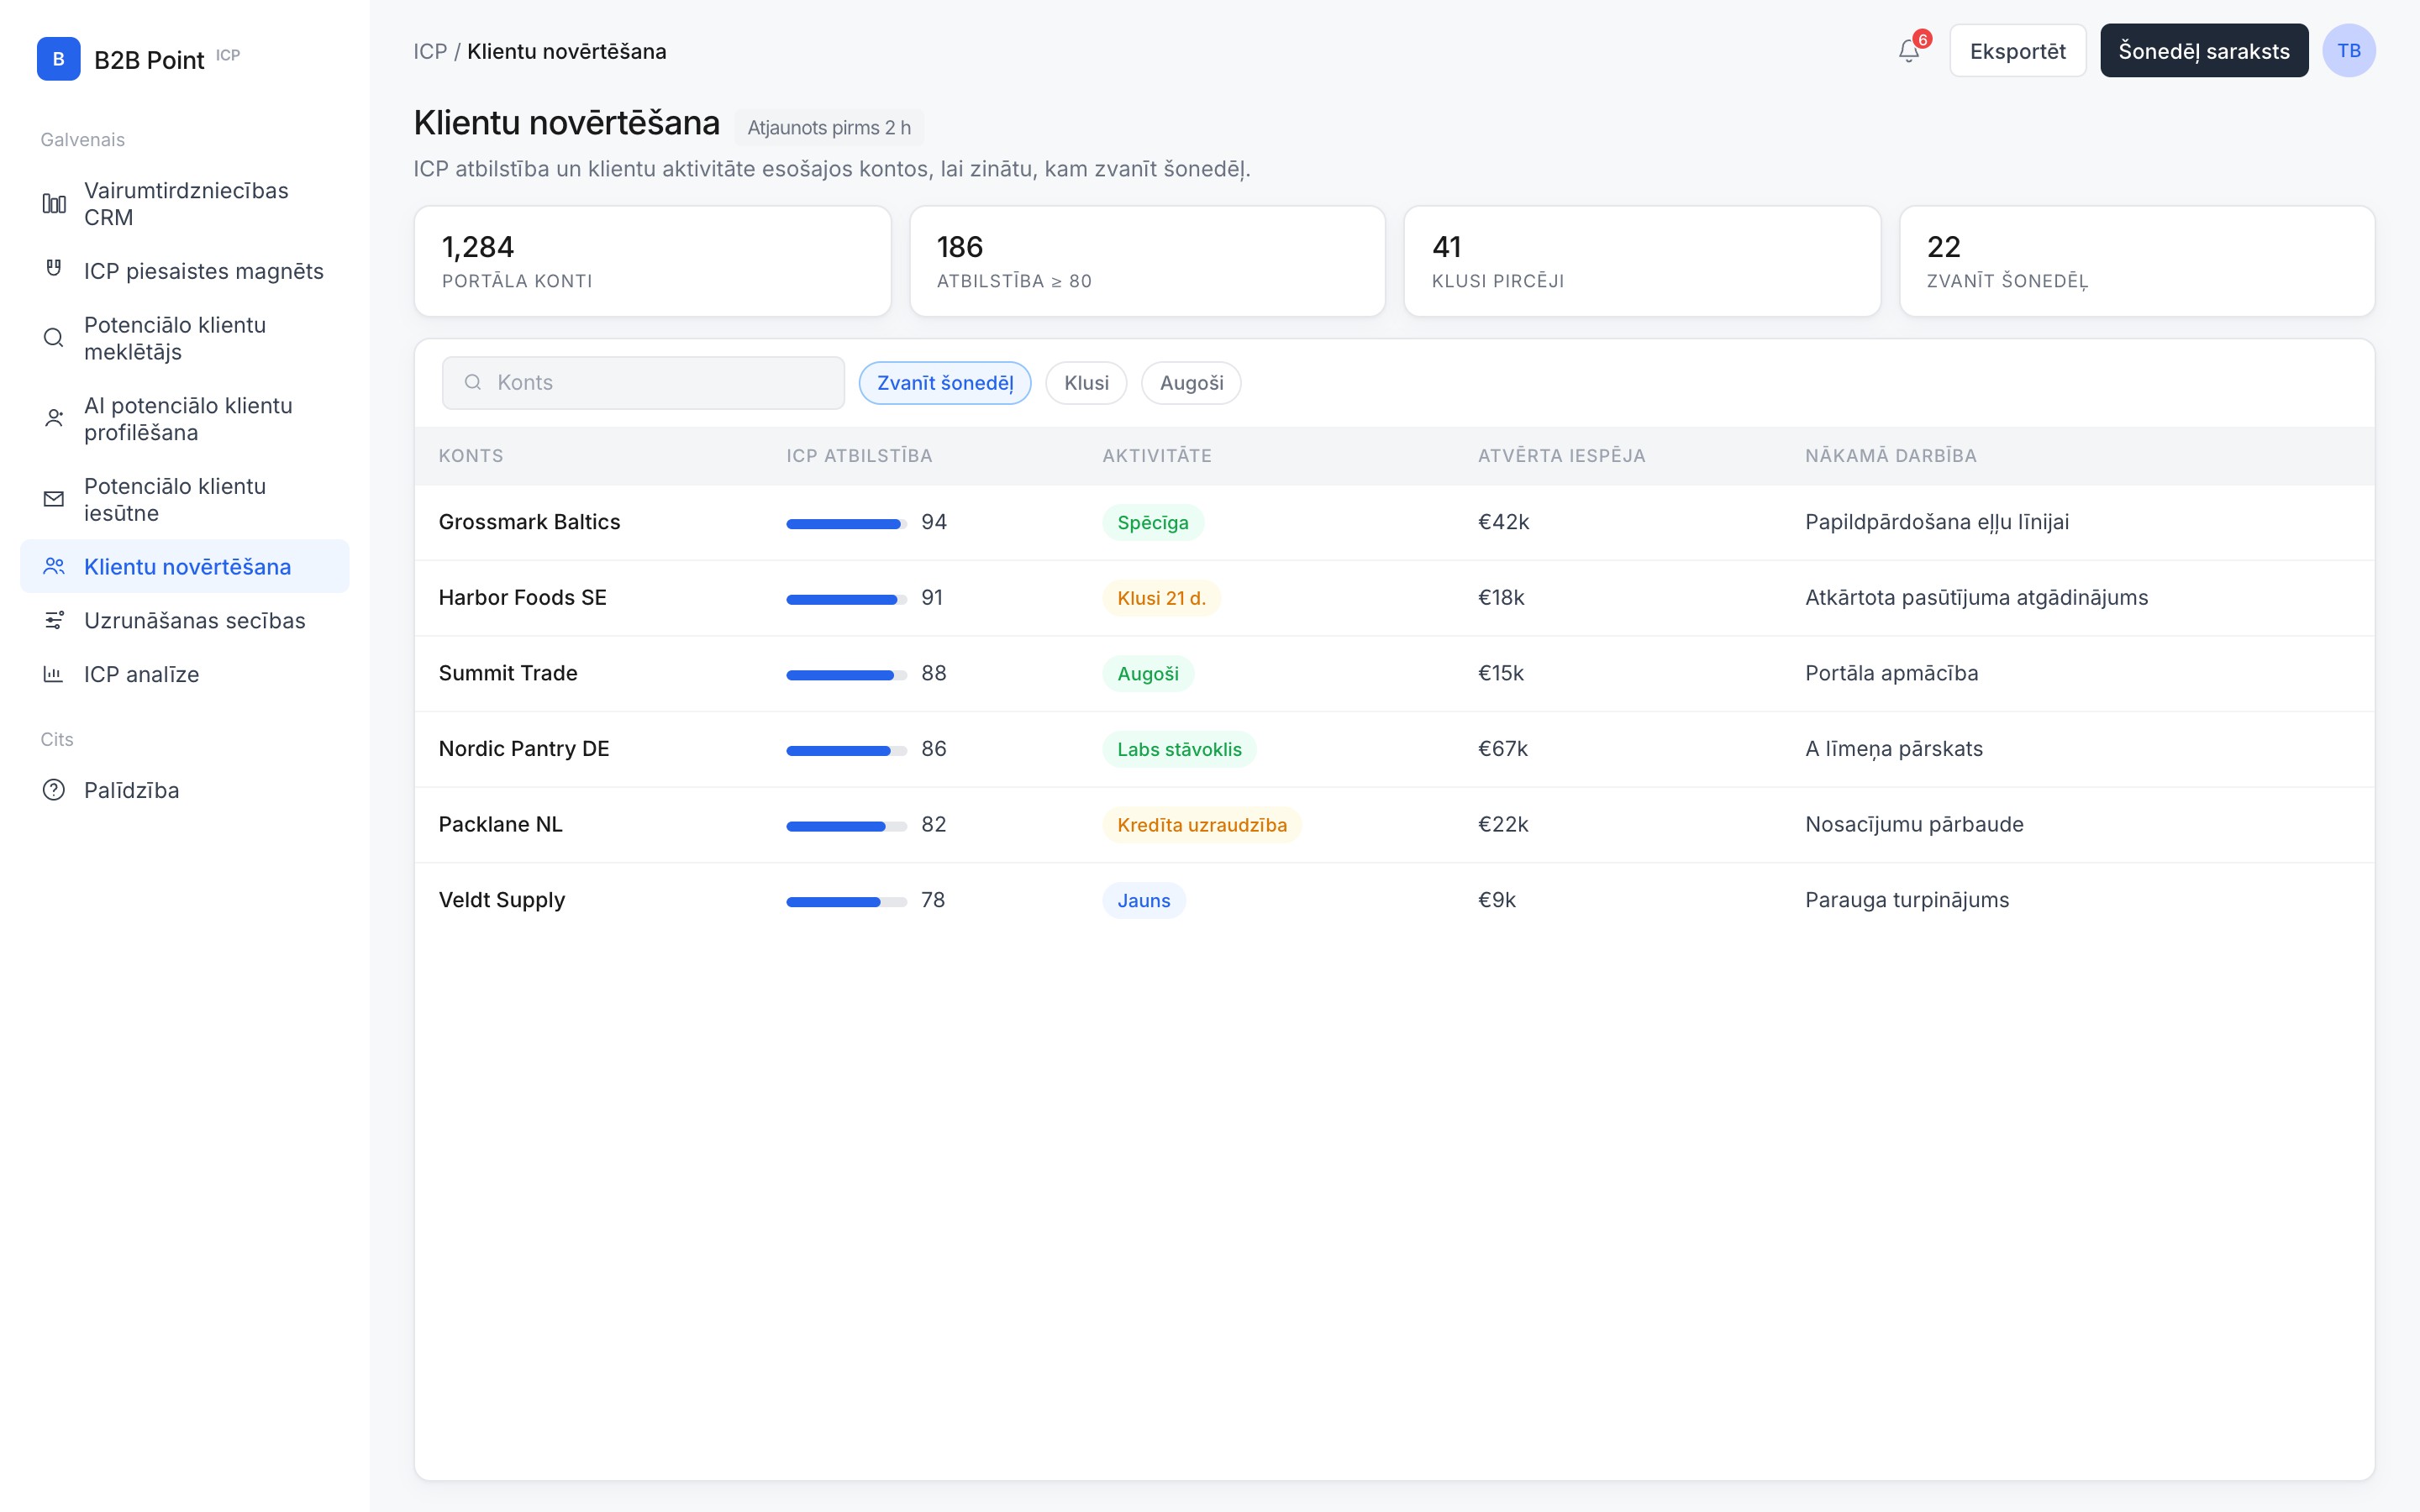
Task: Click the 186 Atbilstība ≥ 80 card
Action: coord(1147,261)
